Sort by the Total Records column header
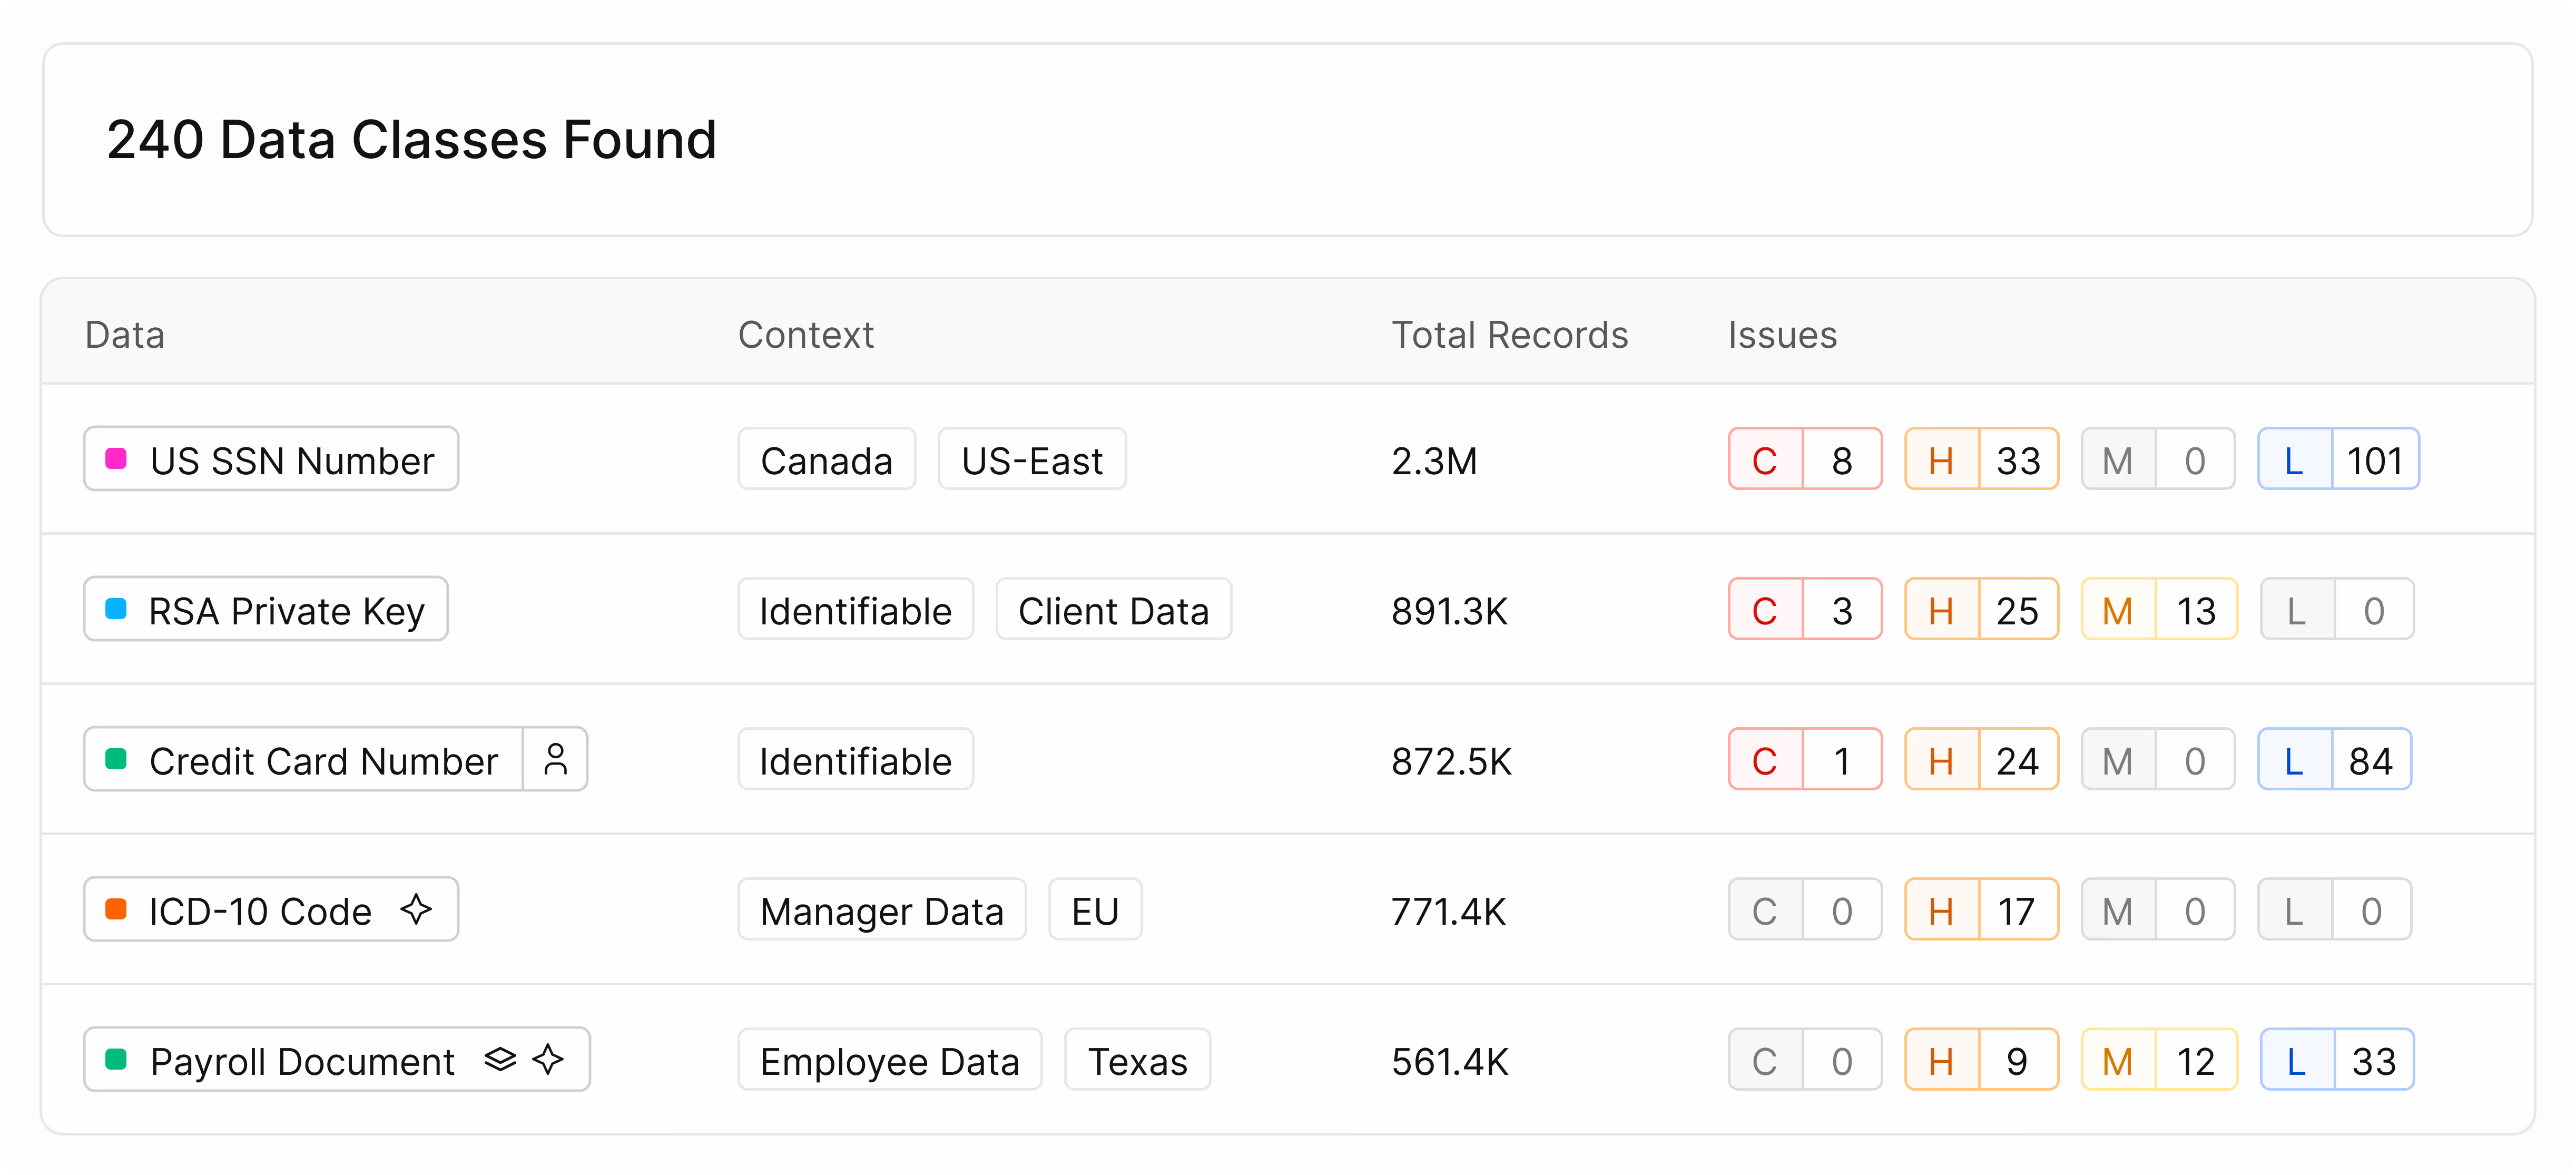 coord(1509,335)
